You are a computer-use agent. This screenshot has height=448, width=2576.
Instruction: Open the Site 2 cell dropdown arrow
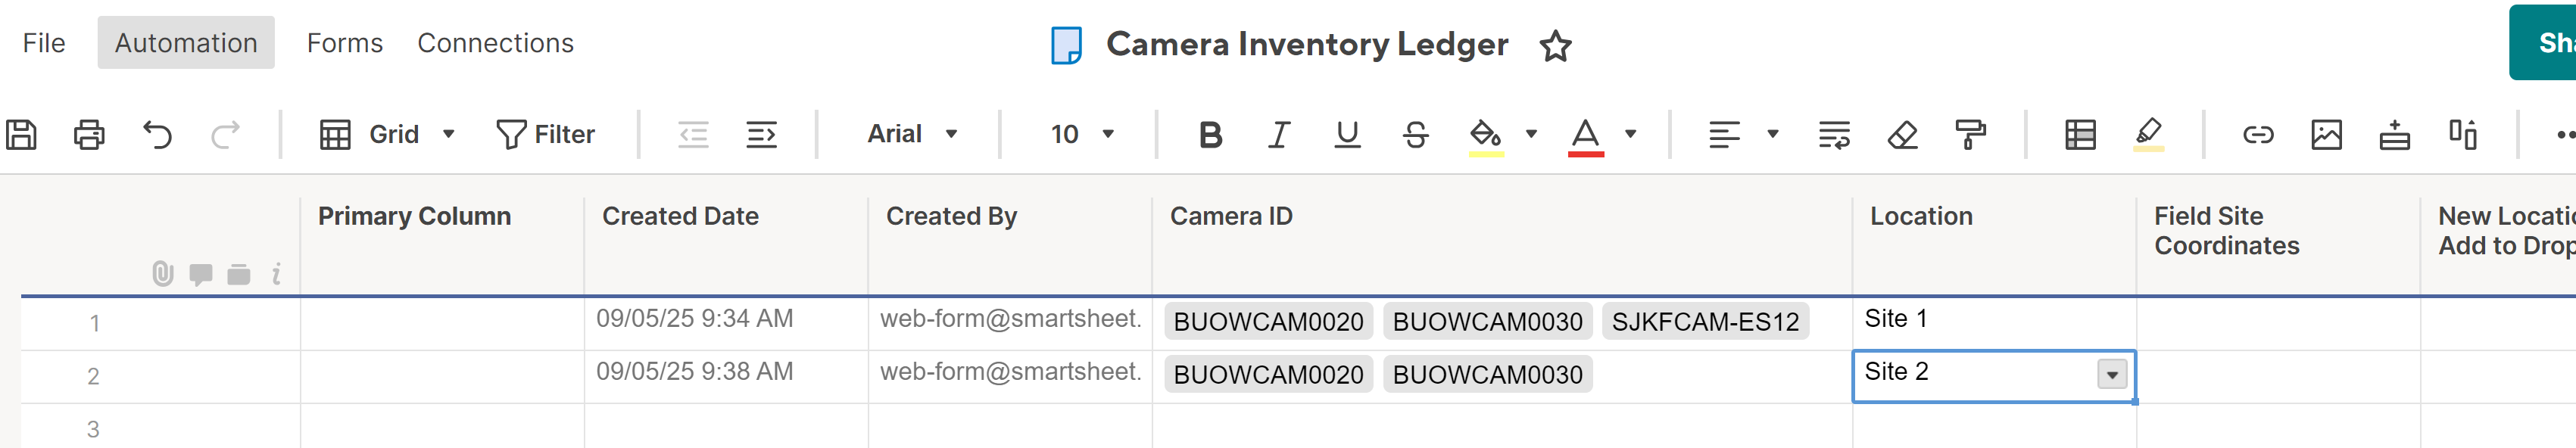(x=2111, y=375)
